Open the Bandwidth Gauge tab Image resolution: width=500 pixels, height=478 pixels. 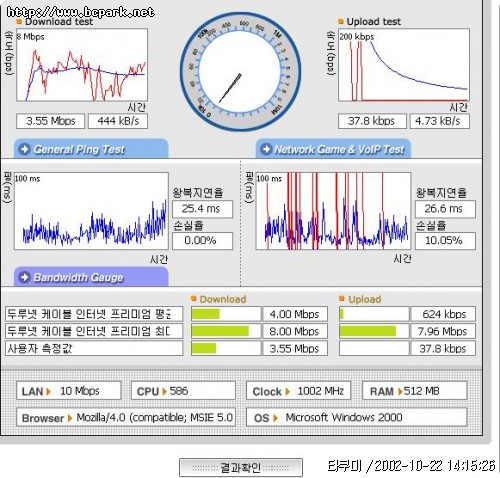tap(91, 277)
